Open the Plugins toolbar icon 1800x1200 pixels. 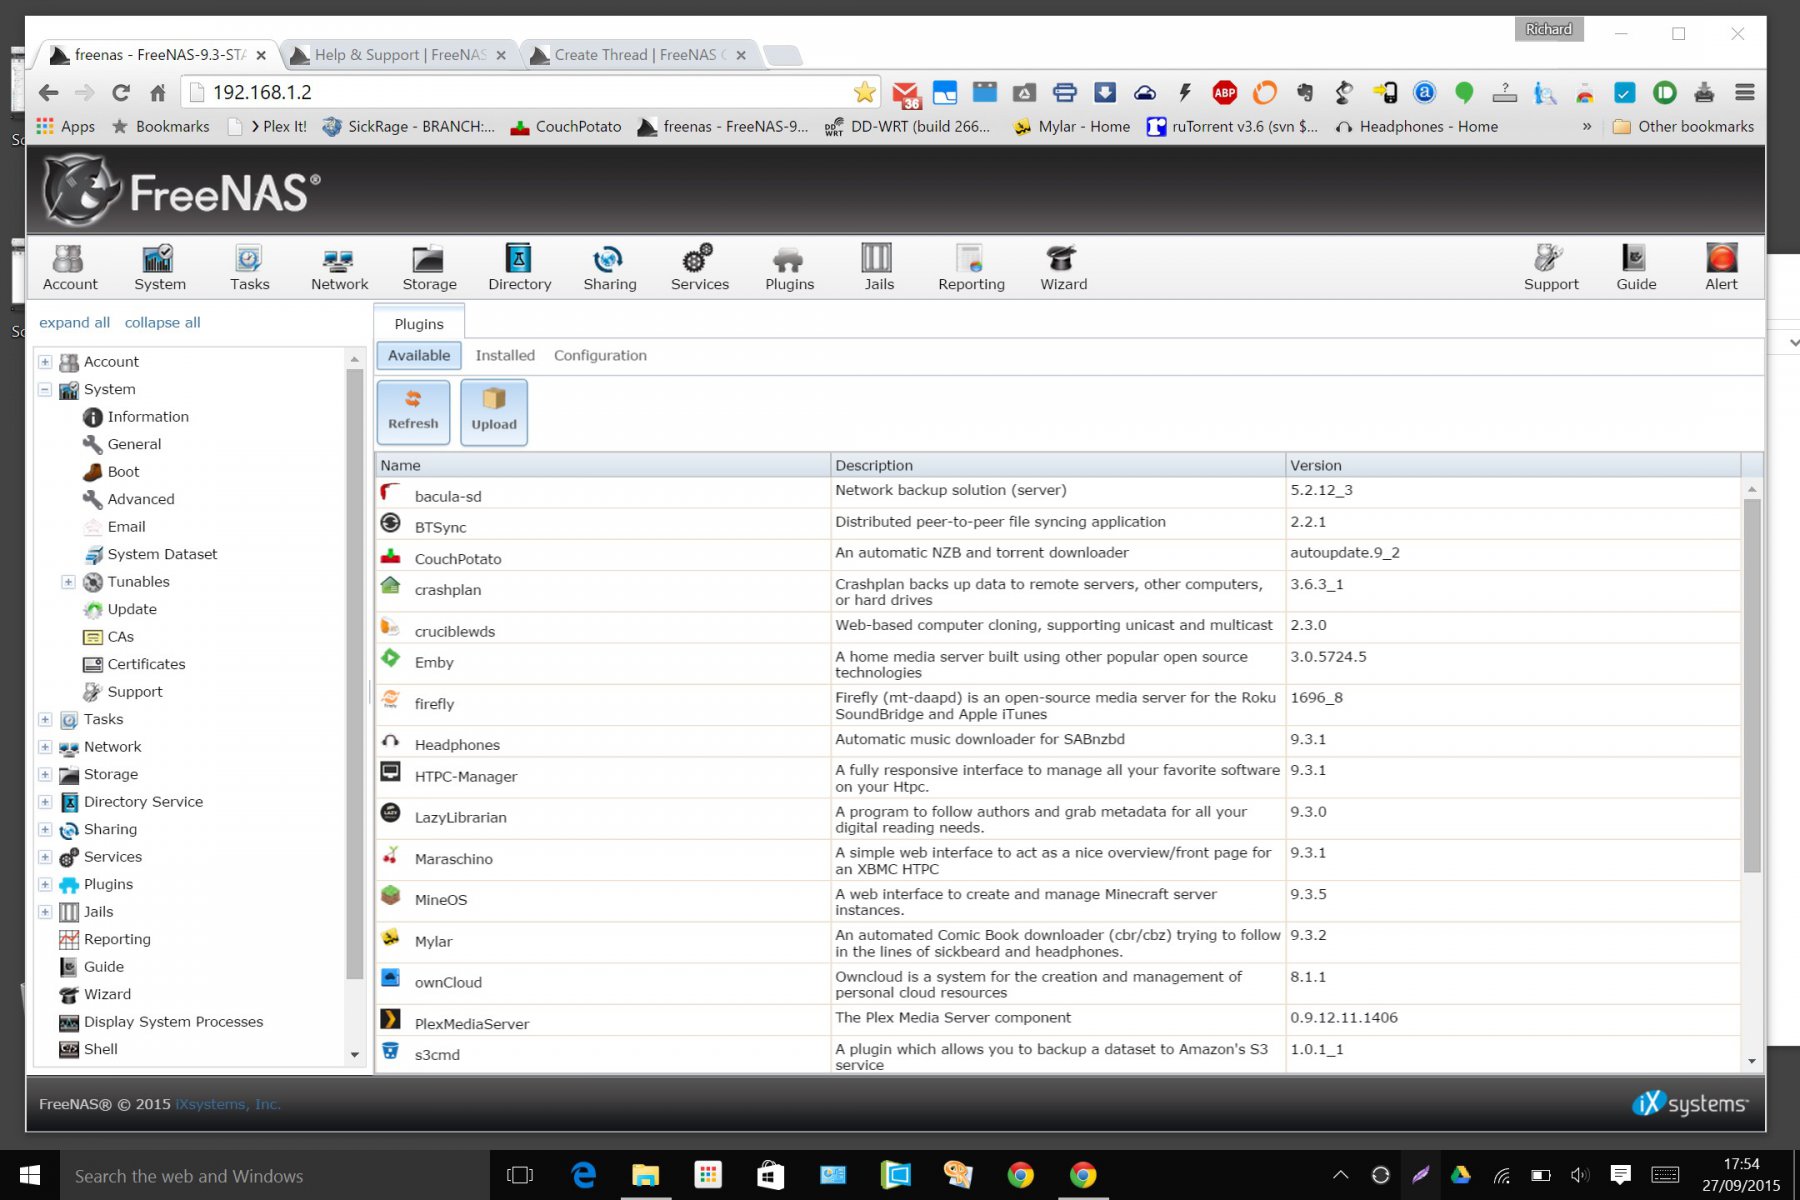click(789, 267)
